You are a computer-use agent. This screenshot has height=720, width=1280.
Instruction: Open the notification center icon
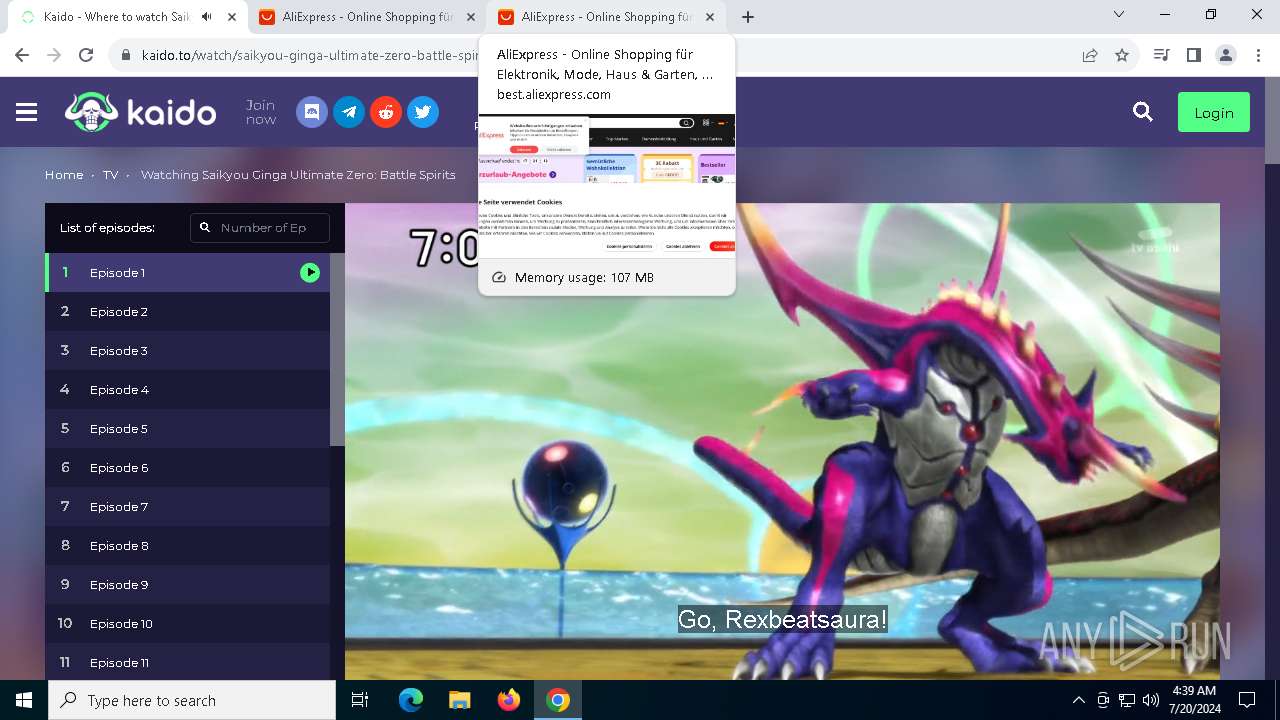(1247, 700)
